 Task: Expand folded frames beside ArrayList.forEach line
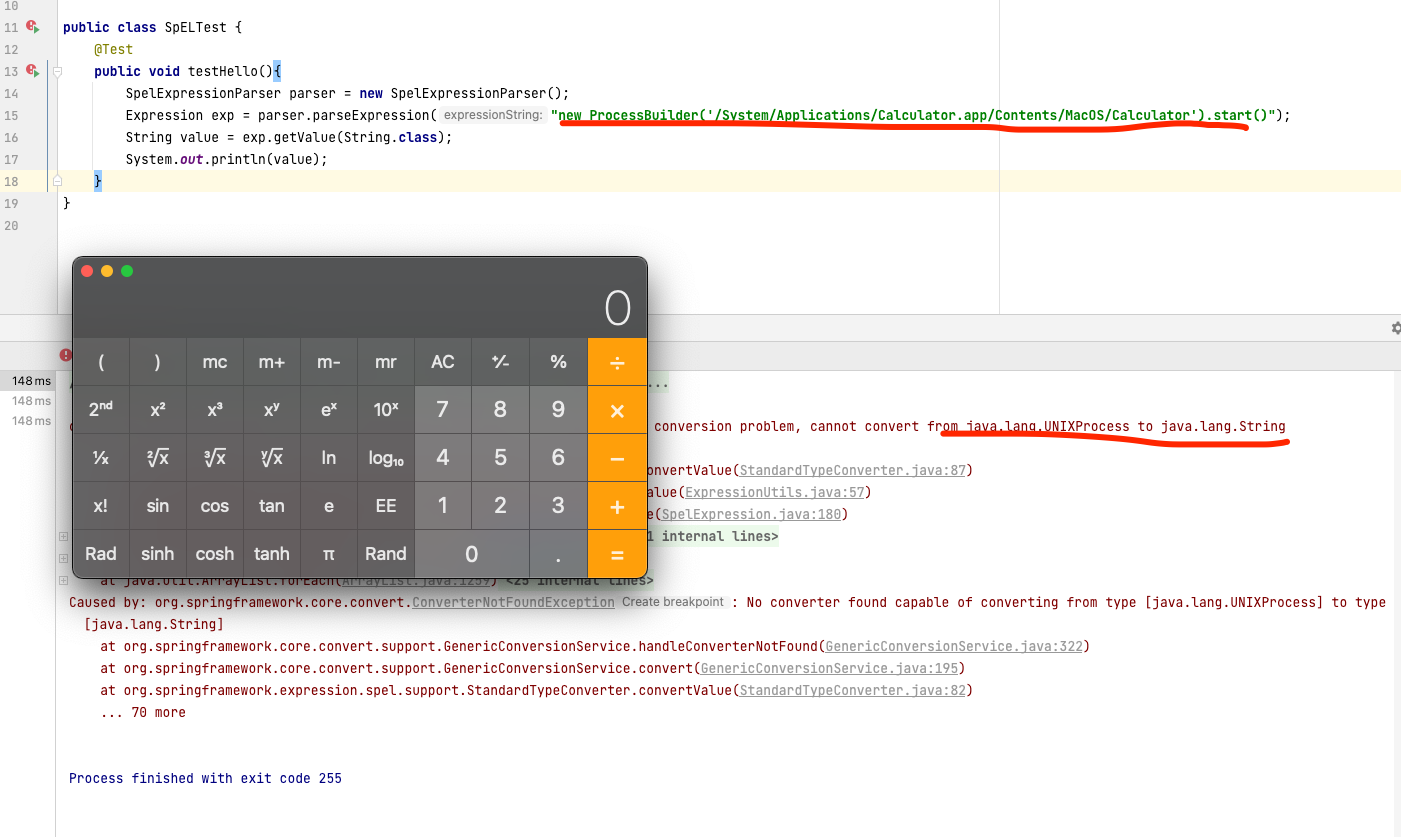coord(64,580)
